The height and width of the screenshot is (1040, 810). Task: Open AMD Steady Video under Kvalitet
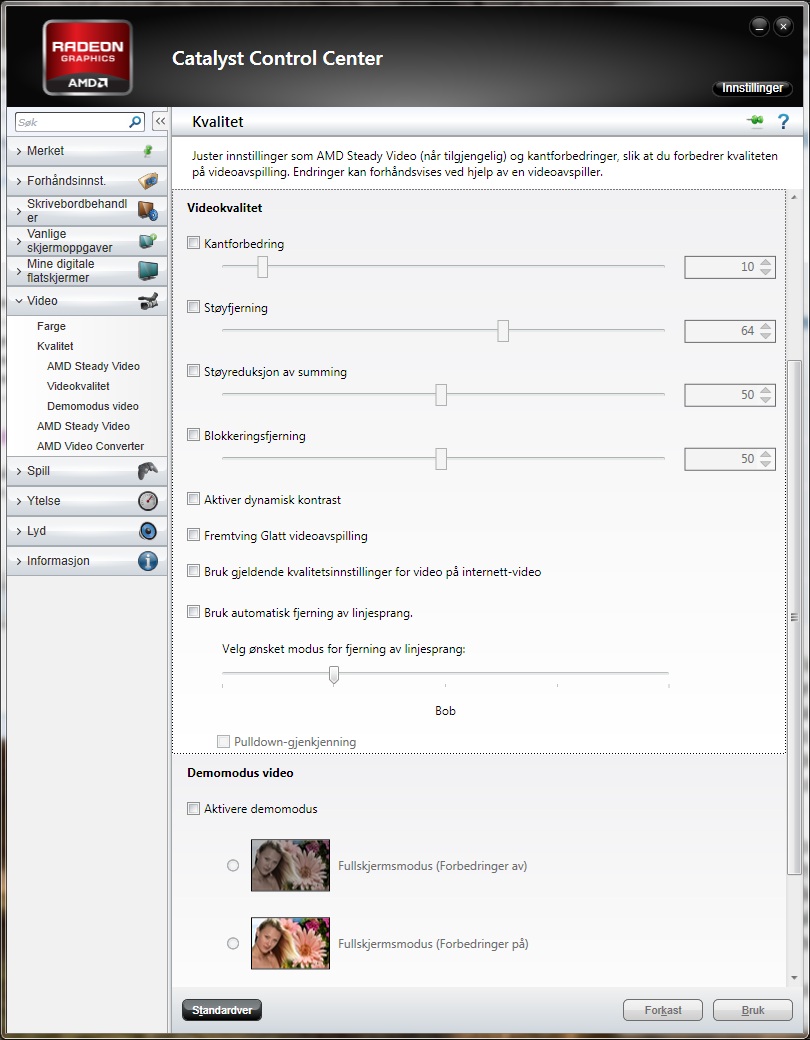point(93,366)
